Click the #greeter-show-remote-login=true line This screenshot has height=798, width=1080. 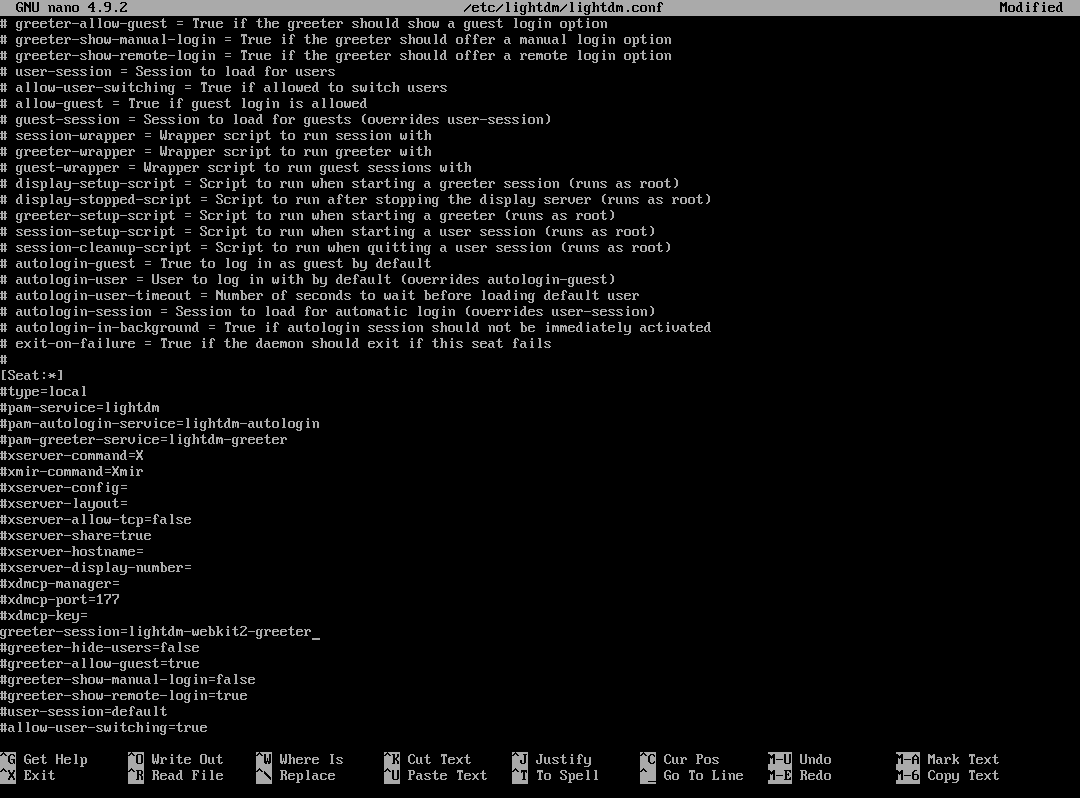tap(124, 695)
